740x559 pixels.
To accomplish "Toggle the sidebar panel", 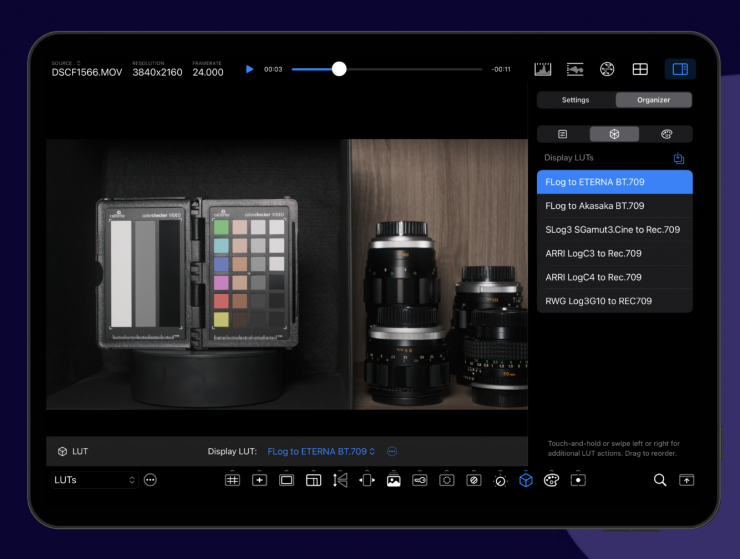I will tap(680, 69).
